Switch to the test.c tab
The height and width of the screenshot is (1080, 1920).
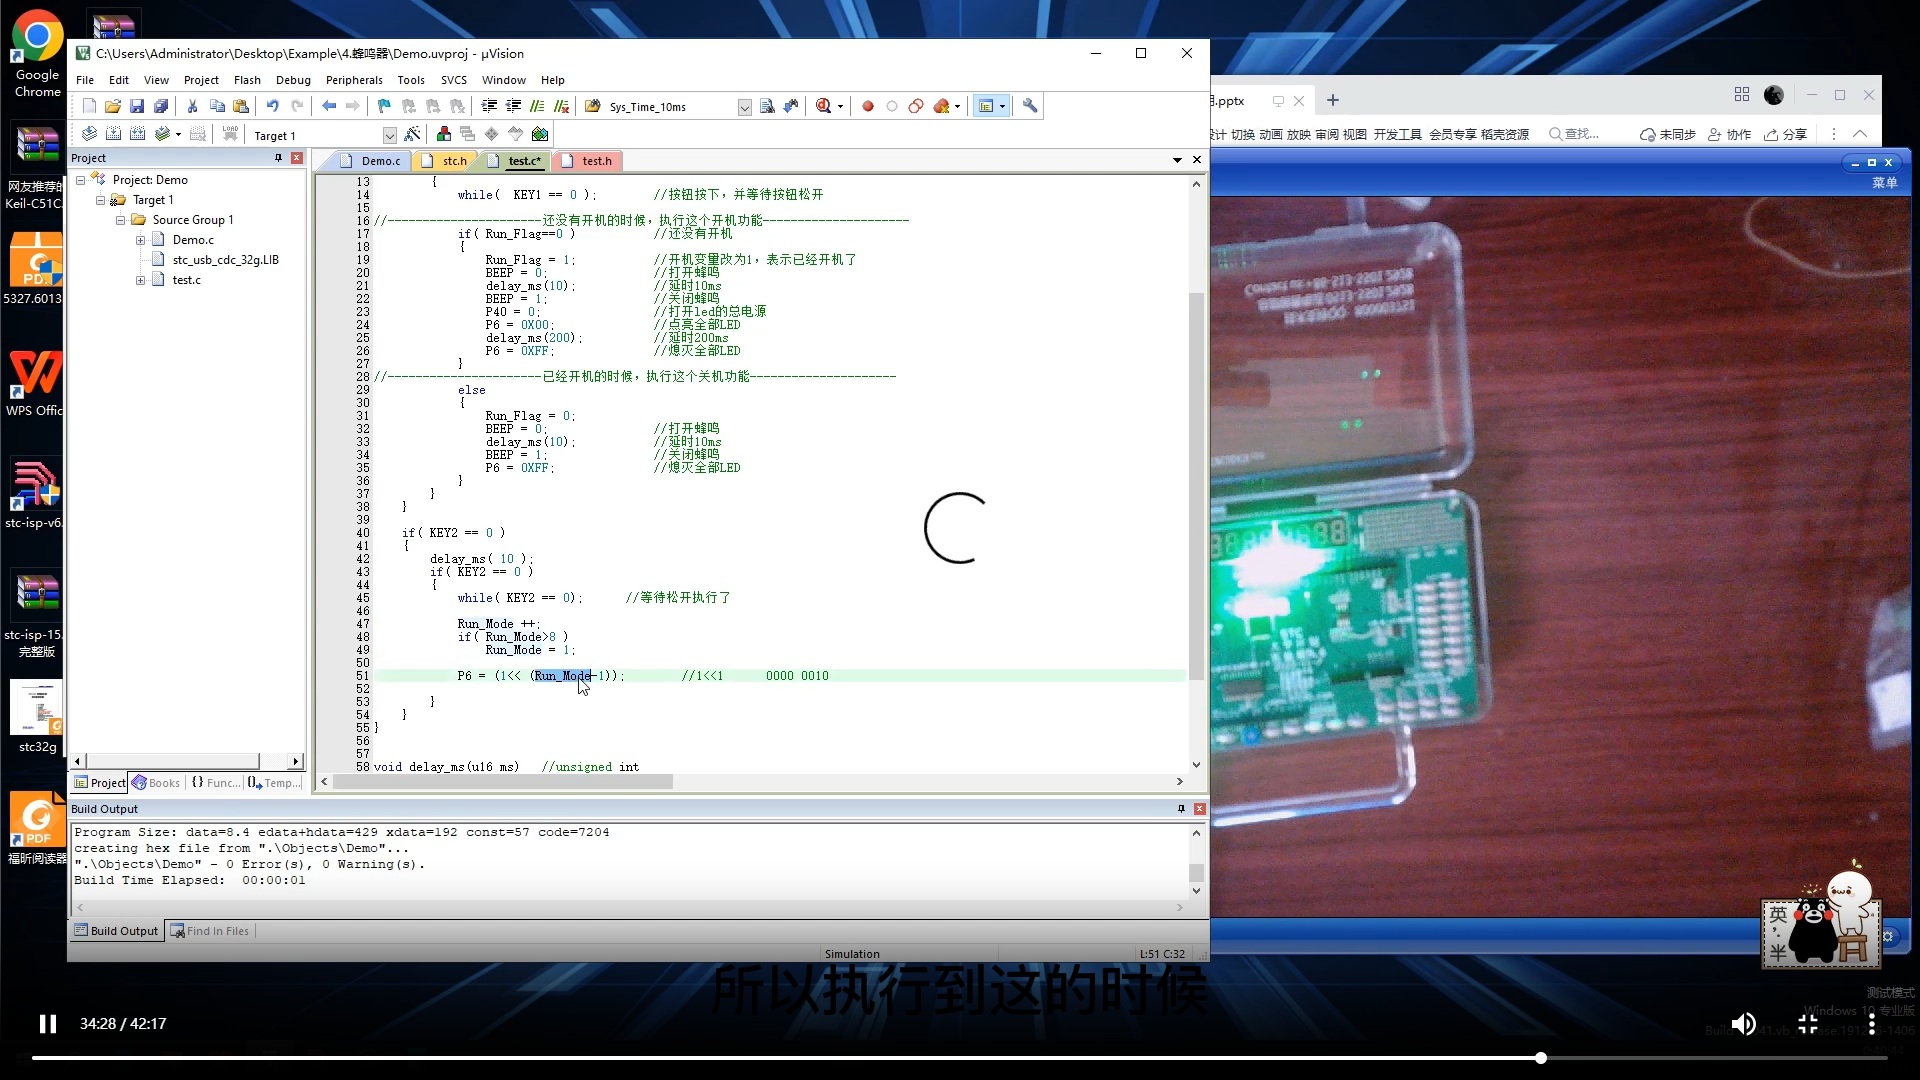[524, 160]
